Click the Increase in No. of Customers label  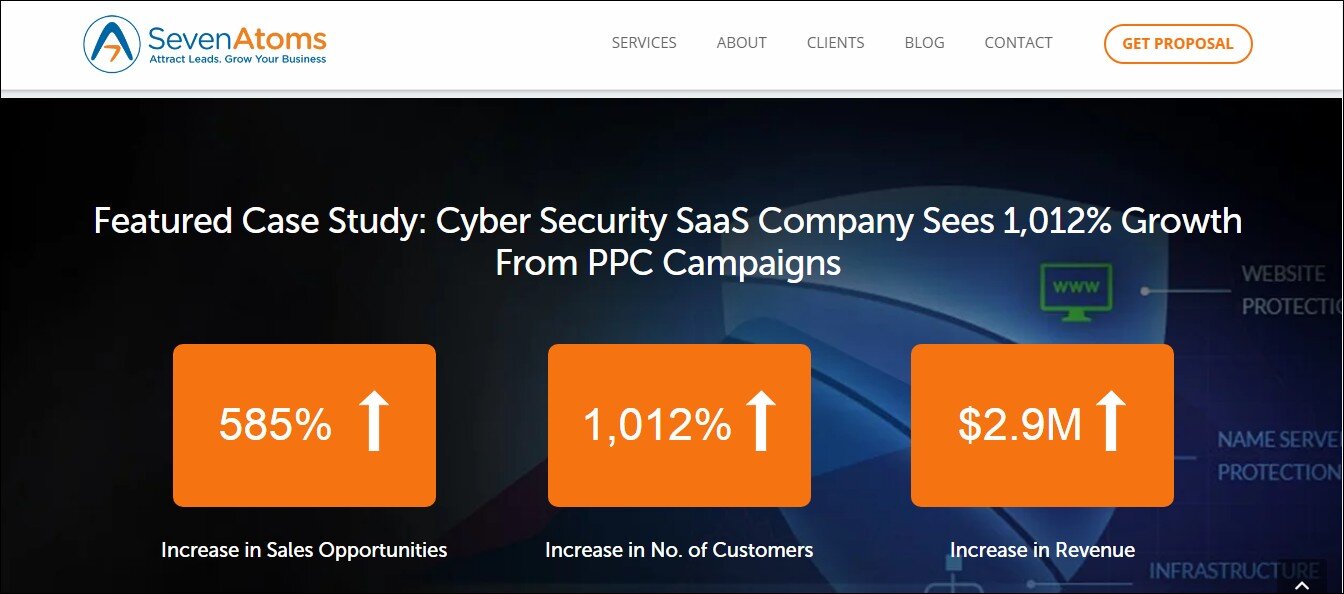click(x=679, y=550)
